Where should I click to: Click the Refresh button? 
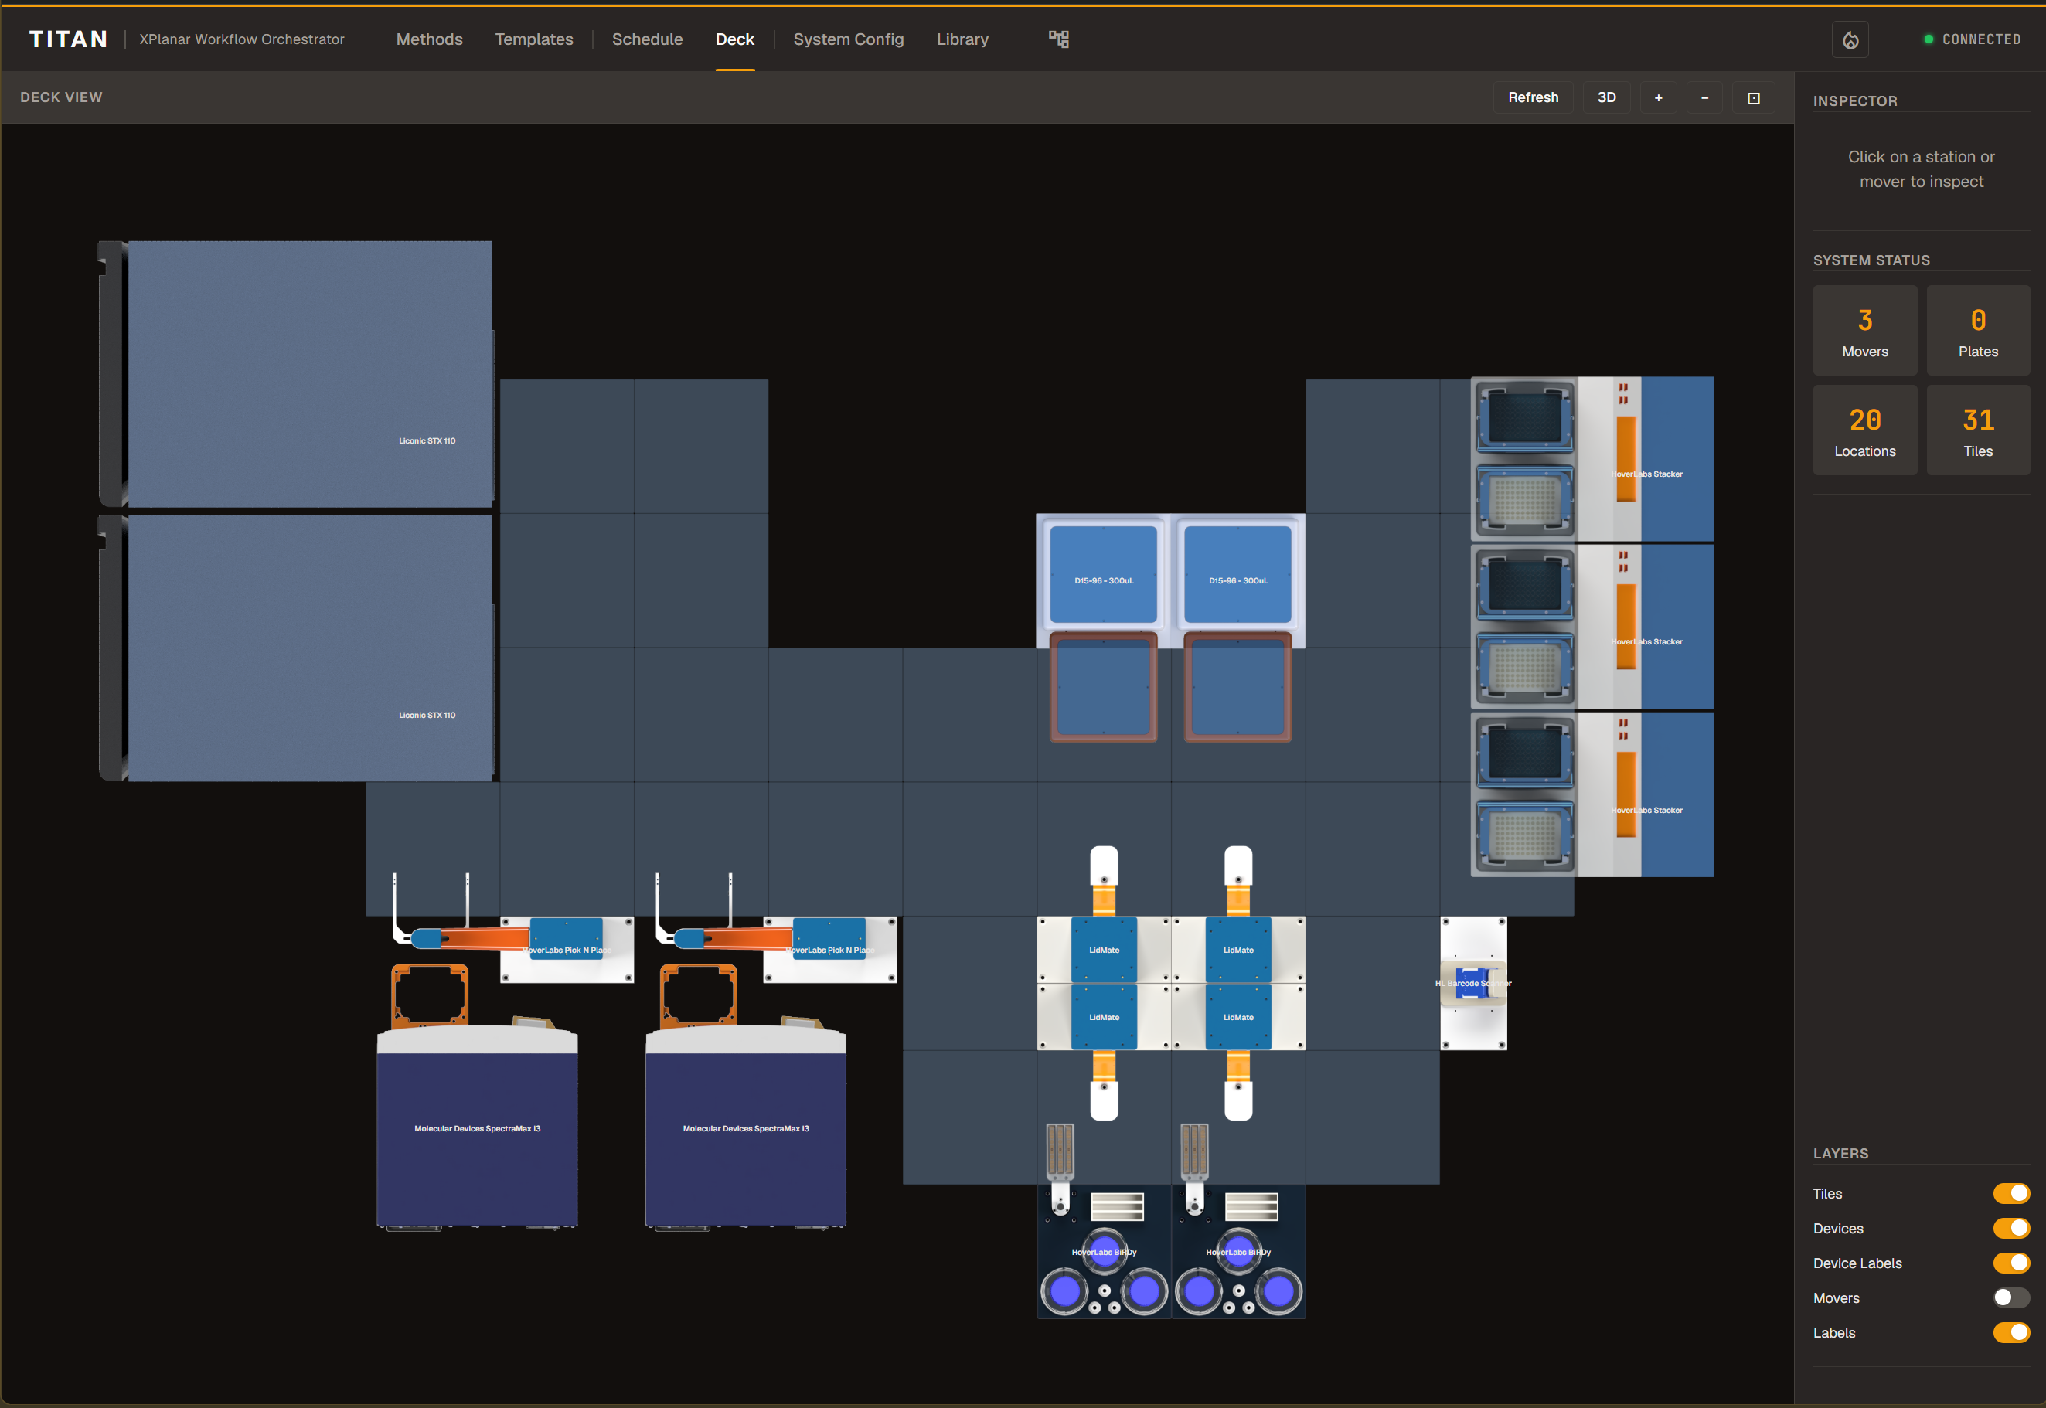pyautogui.click(x=1533, y=98)
